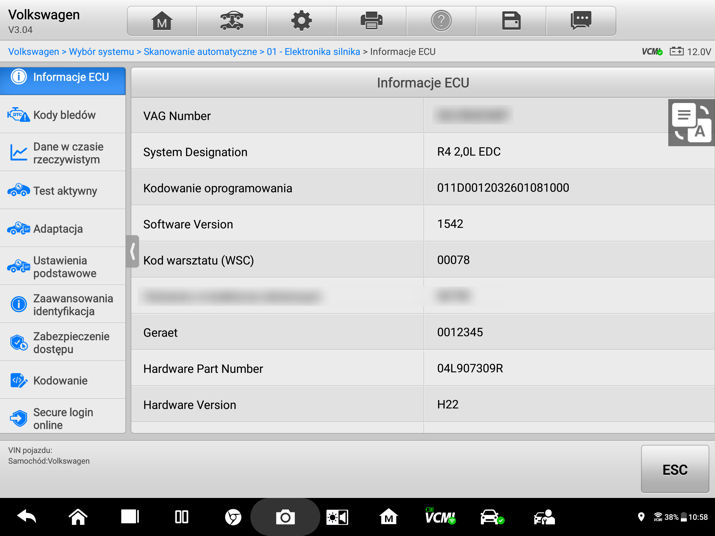This screenshot has height=536, width=715.
Task: Select Hardware Version value H22
Action: coord(448,405)
